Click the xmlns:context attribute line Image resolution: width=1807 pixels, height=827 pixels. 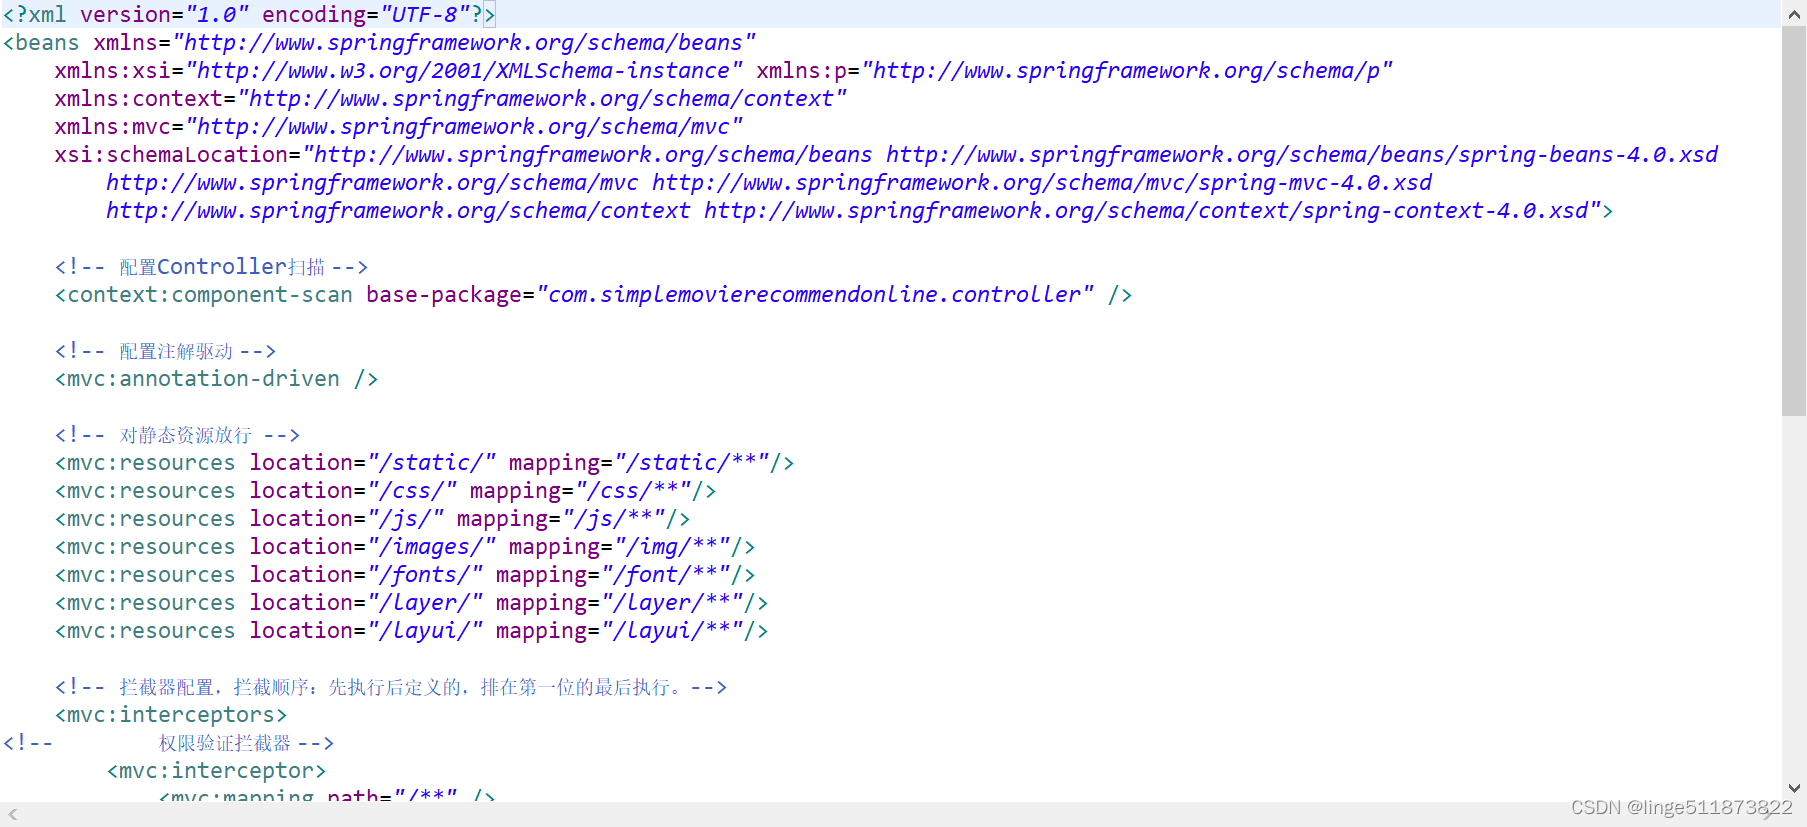[450, 99]
